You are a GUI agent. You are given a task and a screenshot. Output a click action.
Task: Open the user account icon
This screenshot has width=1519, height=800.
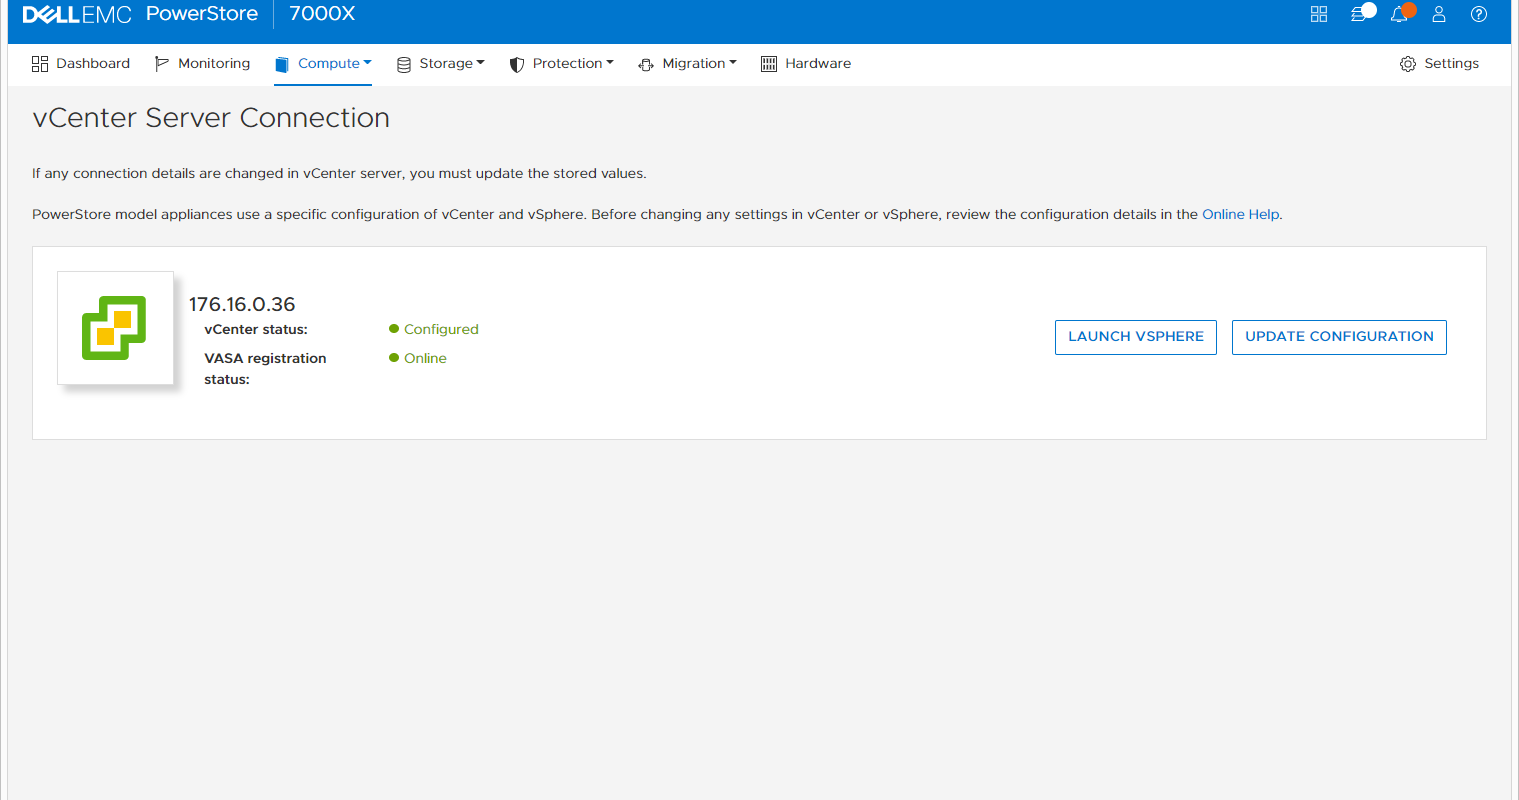[1439, 14]
